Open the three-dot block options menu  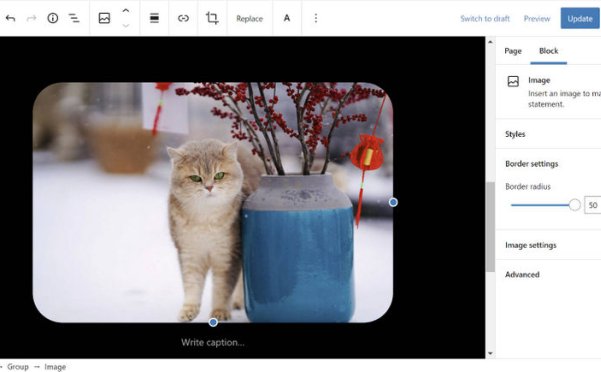(x=316, y=18)
